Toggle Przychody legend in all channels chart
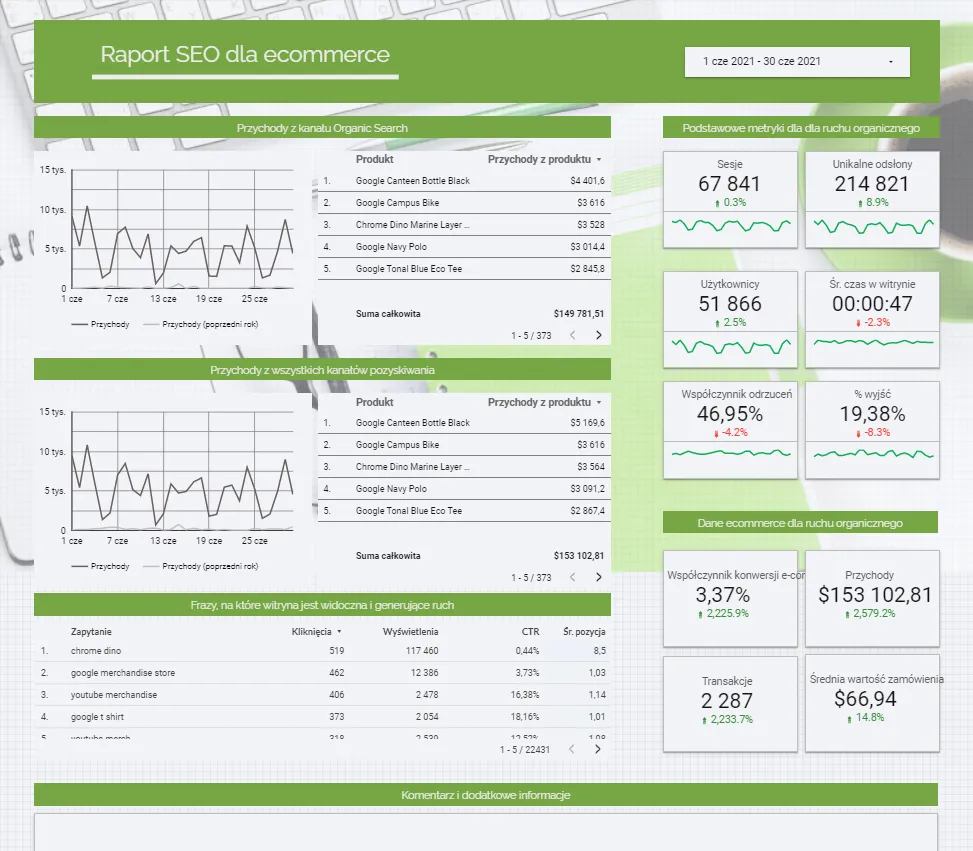This screenshot has height=851, width=973. click(x=101, y=567)
